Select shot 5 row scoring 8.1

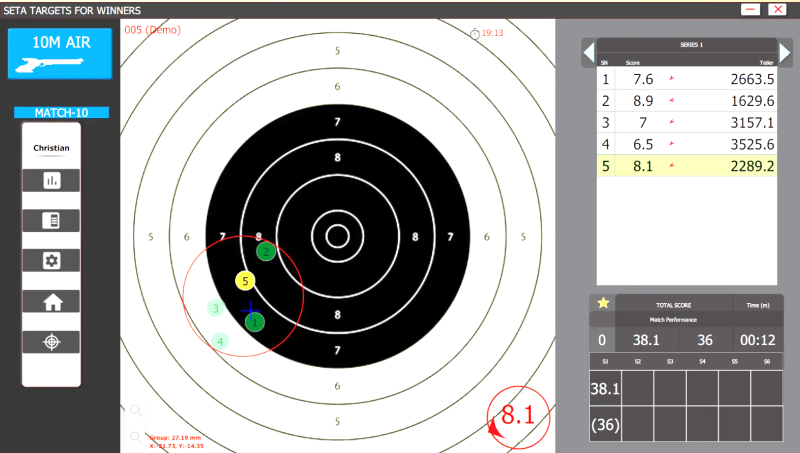(x=687, y=167)
